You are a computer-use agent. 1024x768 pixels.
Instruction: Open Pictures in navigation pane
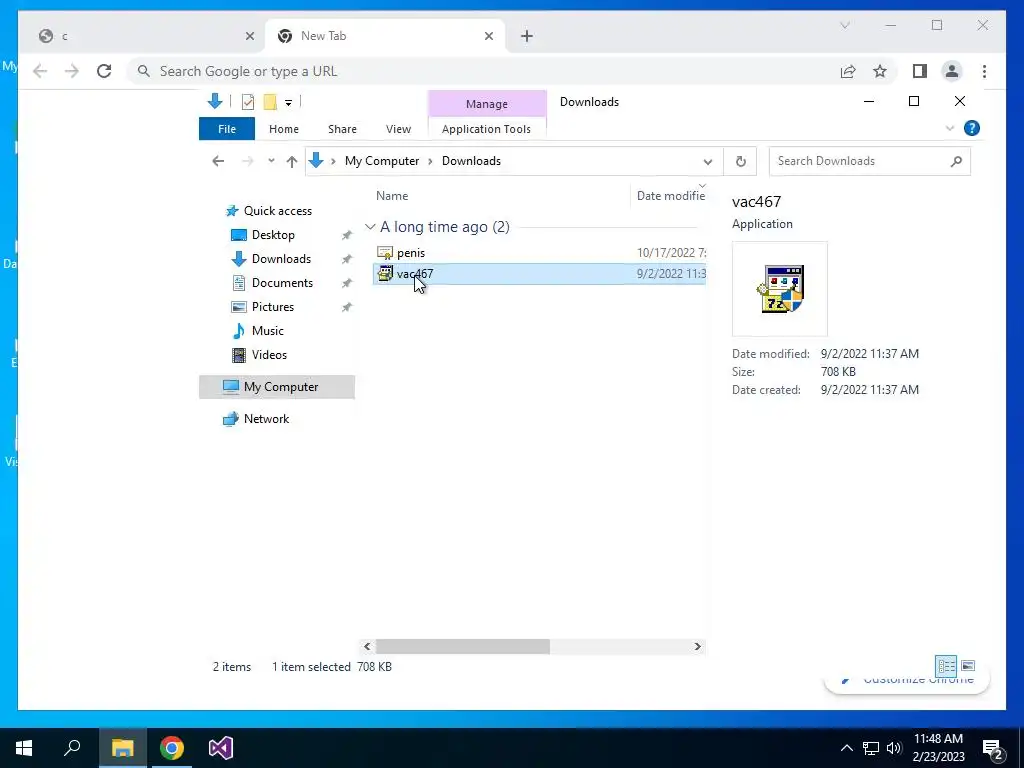(273, 307)
